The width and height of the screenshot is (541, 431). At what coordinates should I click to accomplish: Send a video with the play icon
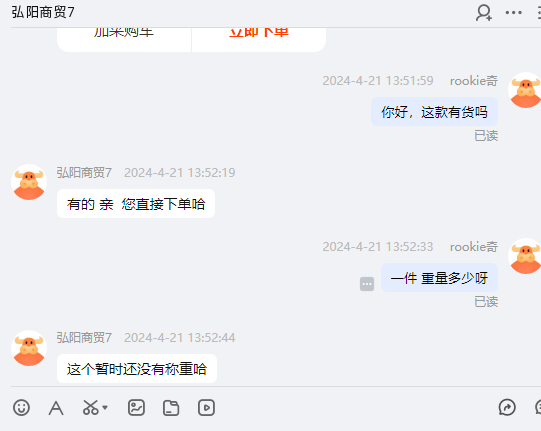point(206,408)
